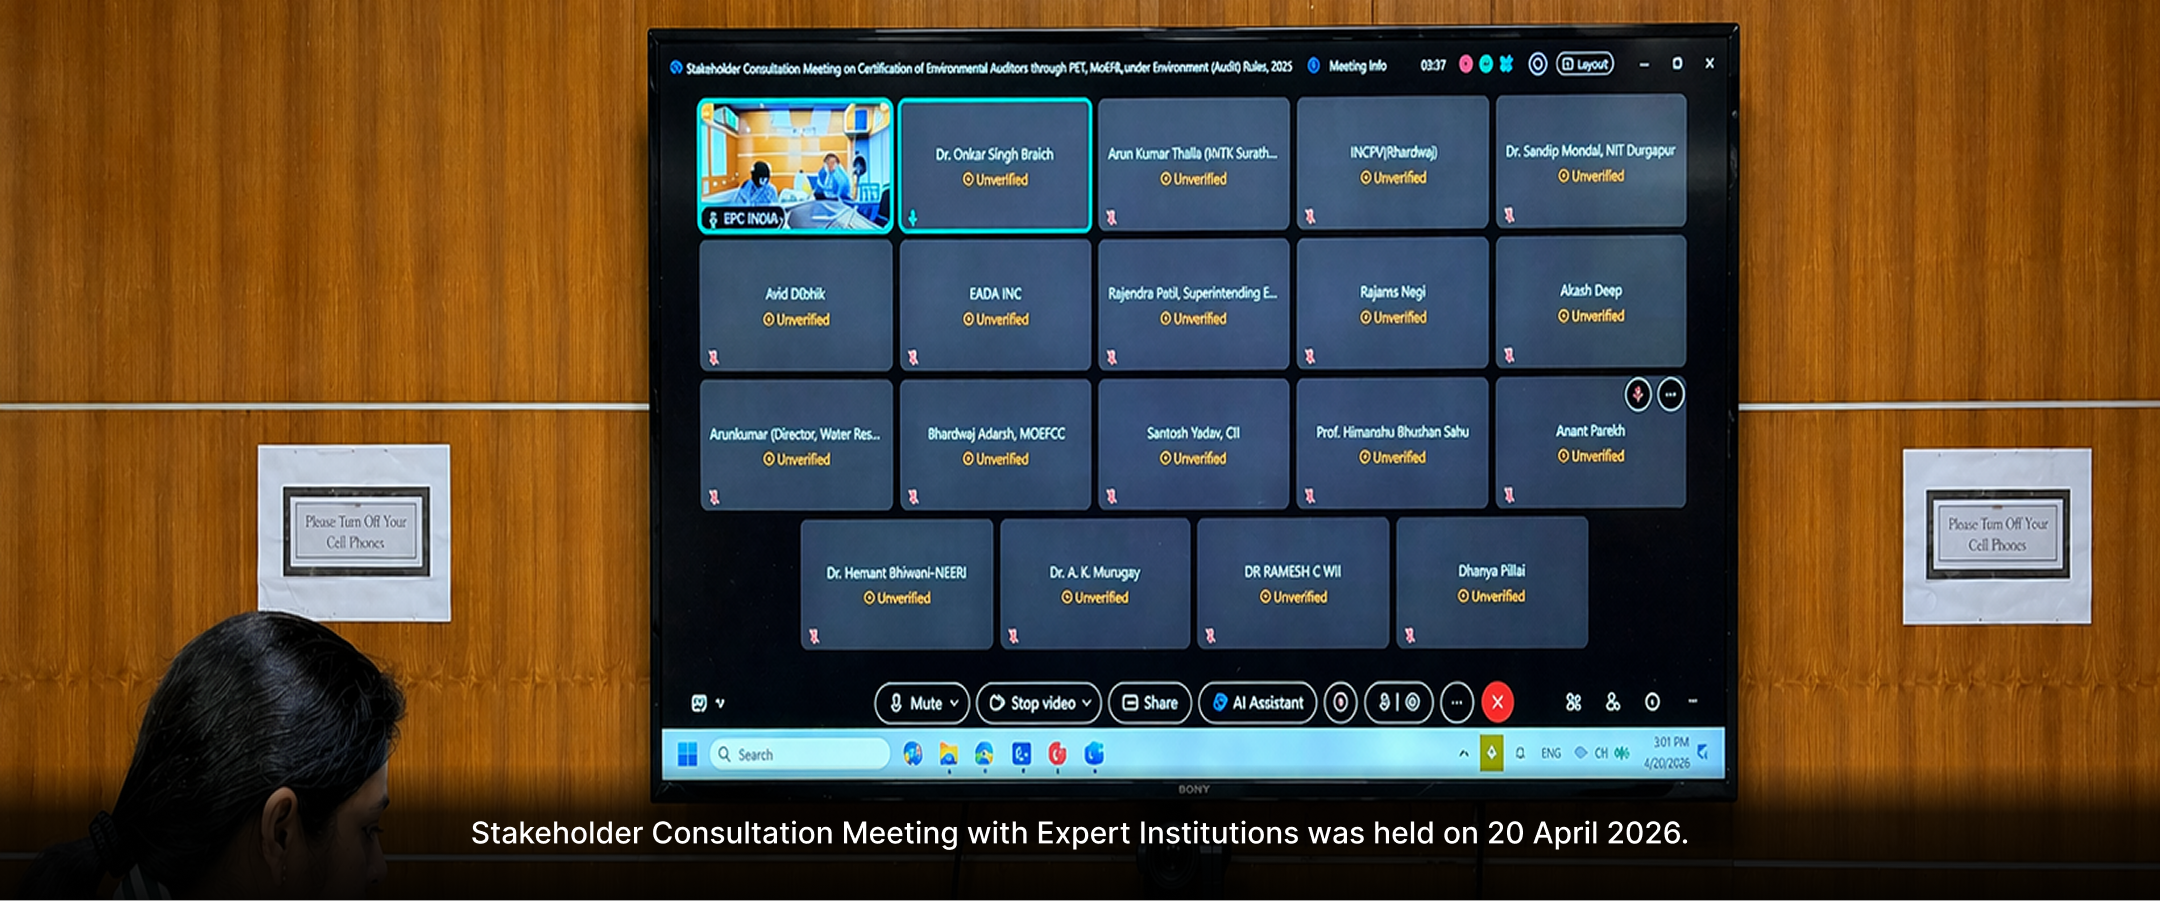Click the mute icon on Anant Parekh tile
The height and width of the screenshot is (901, 2160).
coord(1638,395)
